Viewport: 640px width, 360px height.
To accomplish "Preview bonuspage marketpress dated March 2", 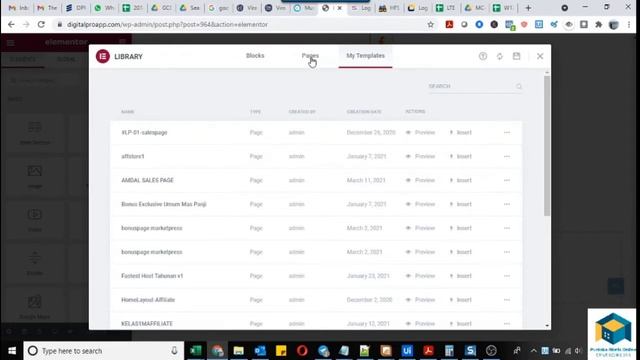I will [420, 252].
